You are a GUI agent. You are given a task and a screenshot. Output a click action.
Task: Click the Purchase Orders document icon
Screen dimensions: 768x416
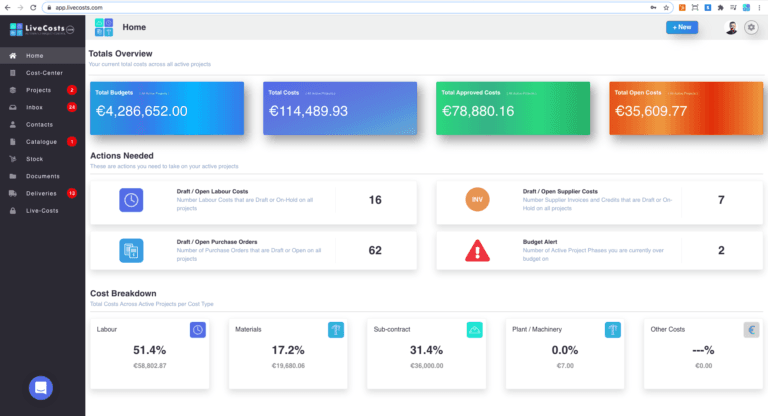132,249
